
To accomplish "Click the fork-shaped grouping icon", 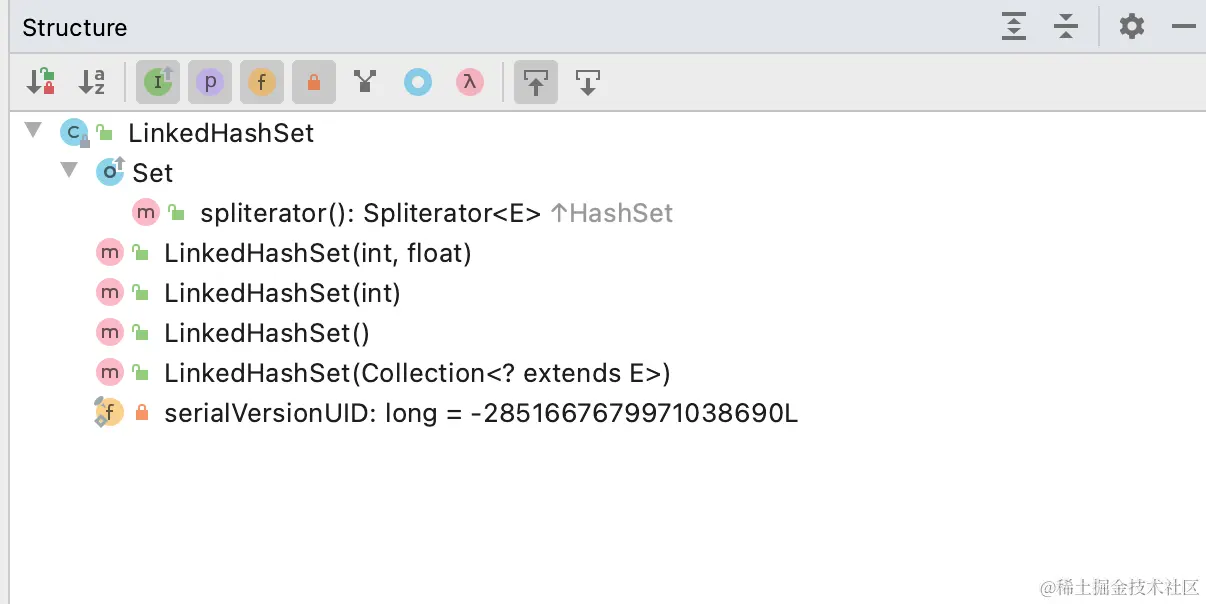I will pyautogui.click(x=366, y=82).
